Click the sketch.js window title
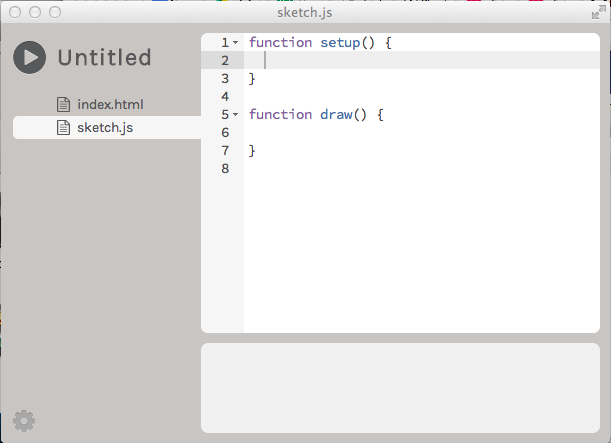This screenshot has width=611, height=443. click(x=305, y=12)
